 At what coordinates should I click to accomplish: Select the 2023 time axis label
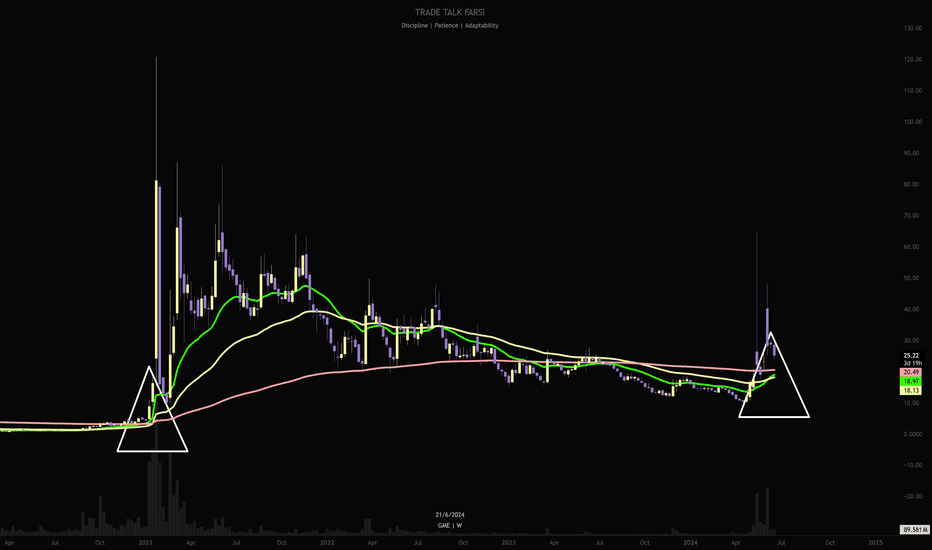tap(509, 543)
